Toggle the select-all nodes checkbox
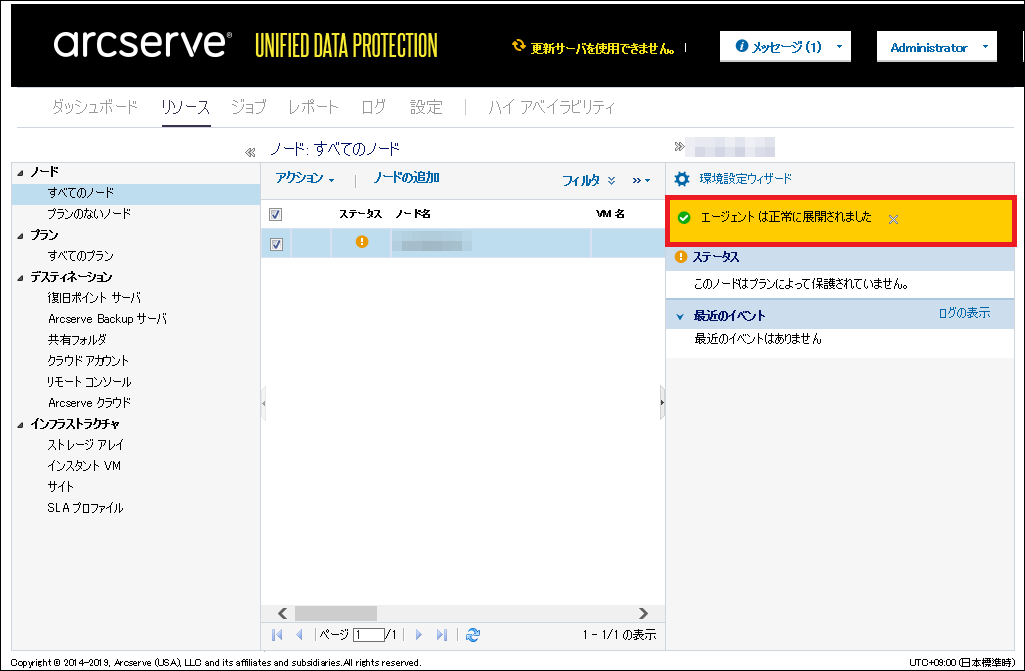The image size is (1025, 671). pyautogui.click(x=276, y=215)
